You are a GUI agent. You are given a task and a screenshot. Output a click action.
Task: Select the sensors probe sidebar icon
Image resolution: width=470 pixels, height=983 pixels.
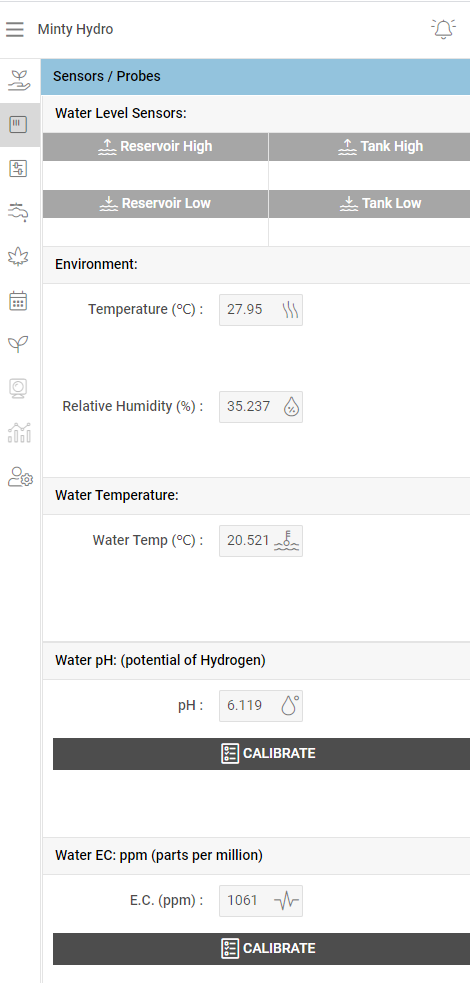tap(18, 124)
